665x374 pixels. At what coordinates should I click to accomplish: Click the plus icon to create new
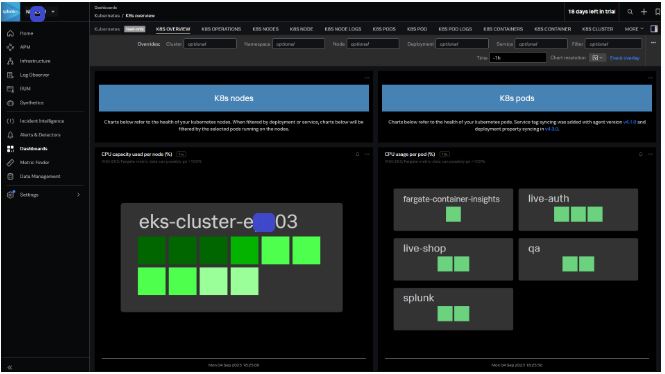(x=644, y=12)
